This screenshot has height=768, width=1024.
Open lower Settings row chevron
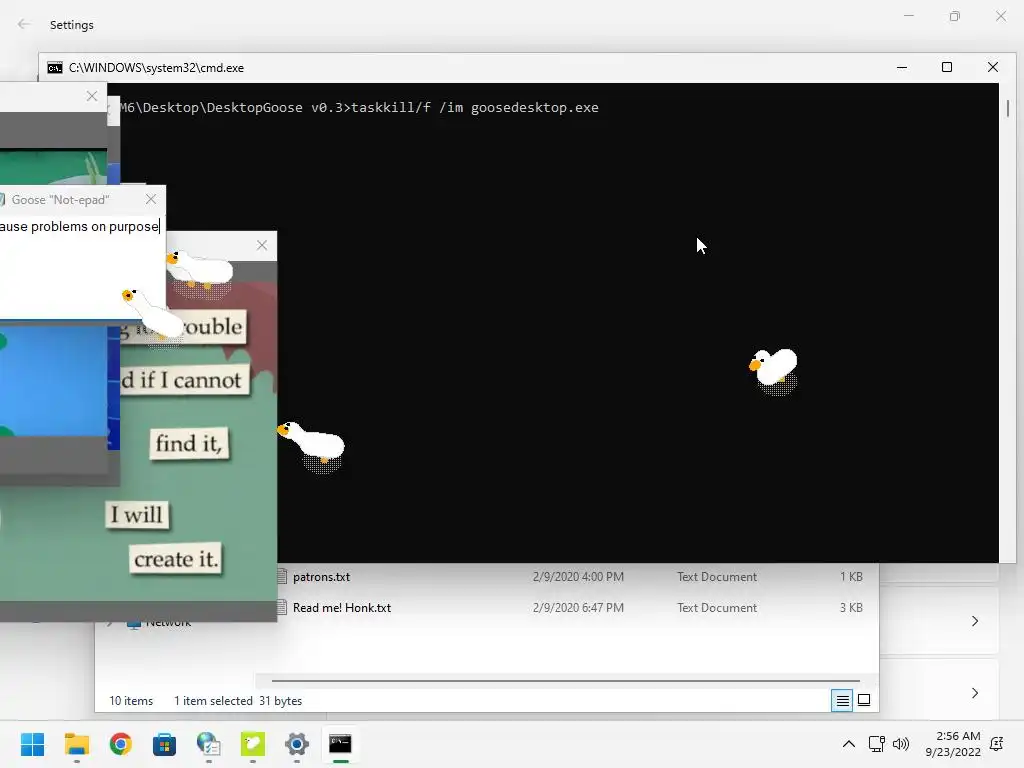tap(974, 693)
